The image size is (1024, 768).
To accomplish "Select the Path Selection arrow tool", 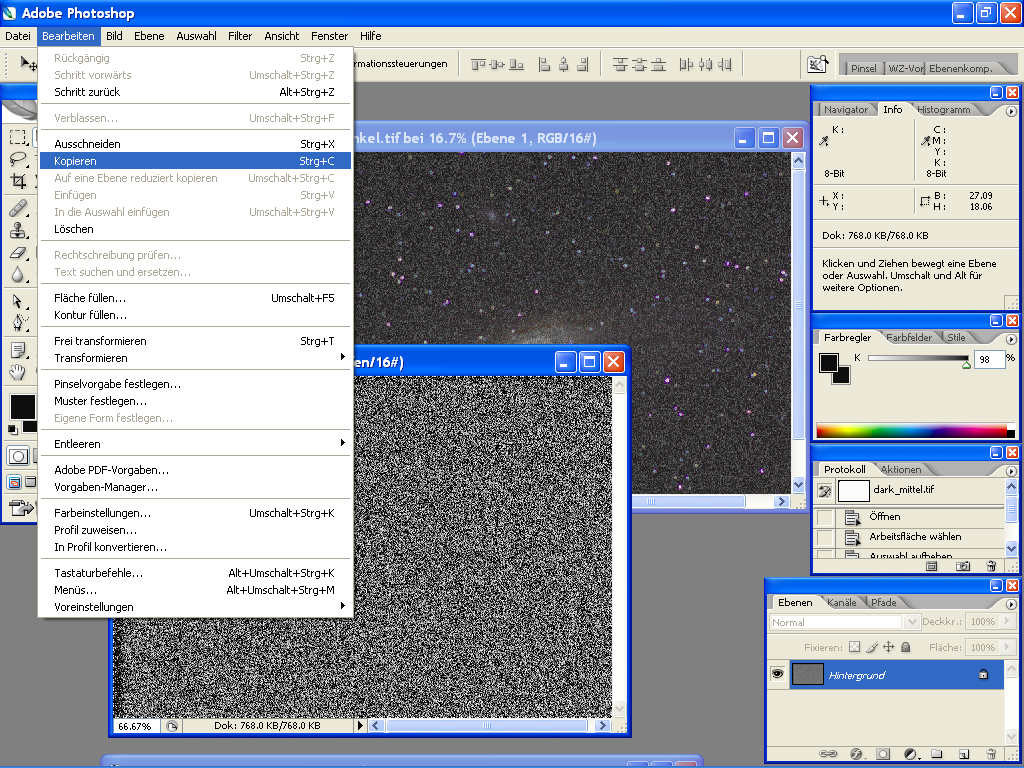I will point(18,301).
